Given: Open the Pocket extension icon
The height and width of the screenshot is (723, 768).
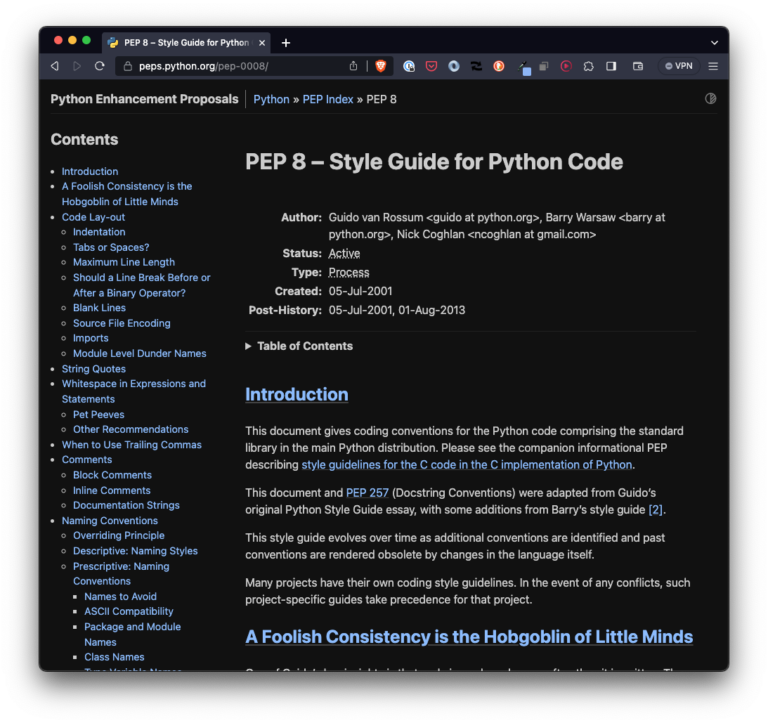Looking at the screenshot, I should 431,66.
